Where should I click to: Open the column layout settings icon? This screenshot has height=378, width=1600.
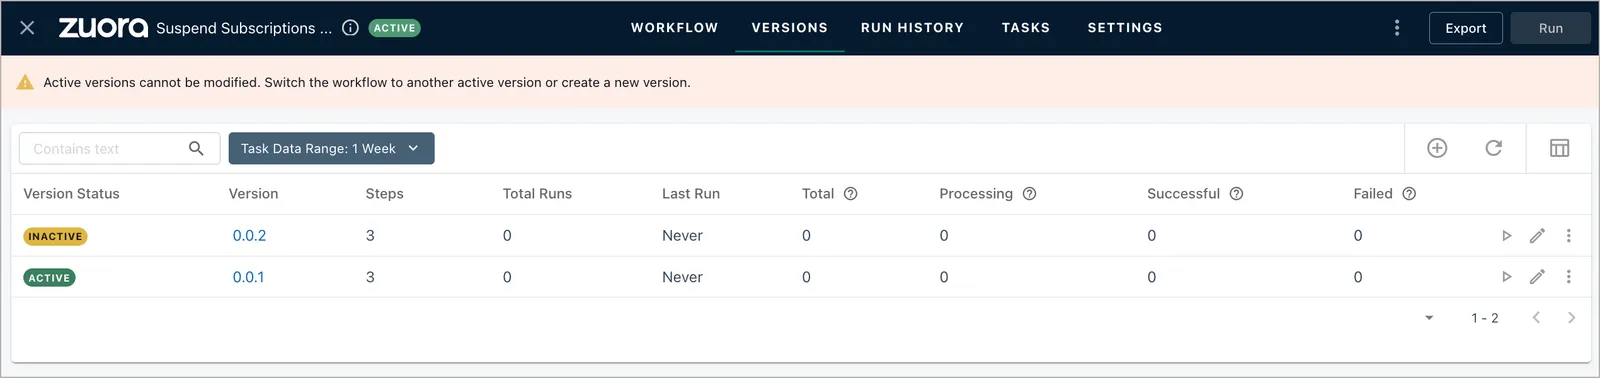point(1559,148)
